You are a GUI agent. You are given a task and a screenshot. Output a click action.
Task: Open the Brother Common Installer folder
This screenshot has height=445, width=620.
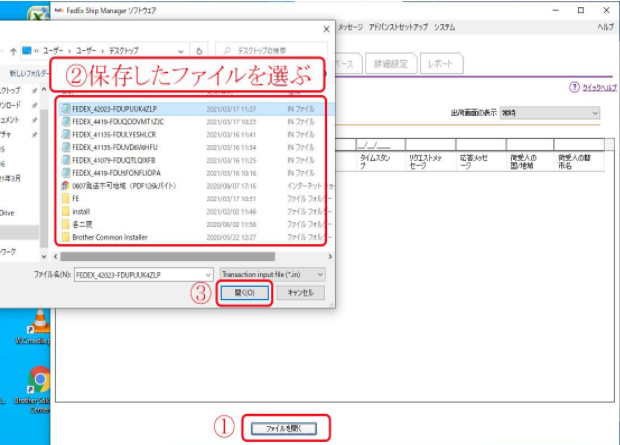coord(197,237)
